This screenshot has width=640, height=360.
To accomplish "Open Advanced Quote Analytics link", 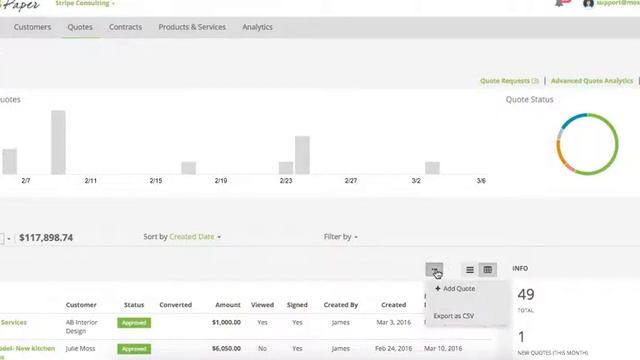I will [592, 81].
